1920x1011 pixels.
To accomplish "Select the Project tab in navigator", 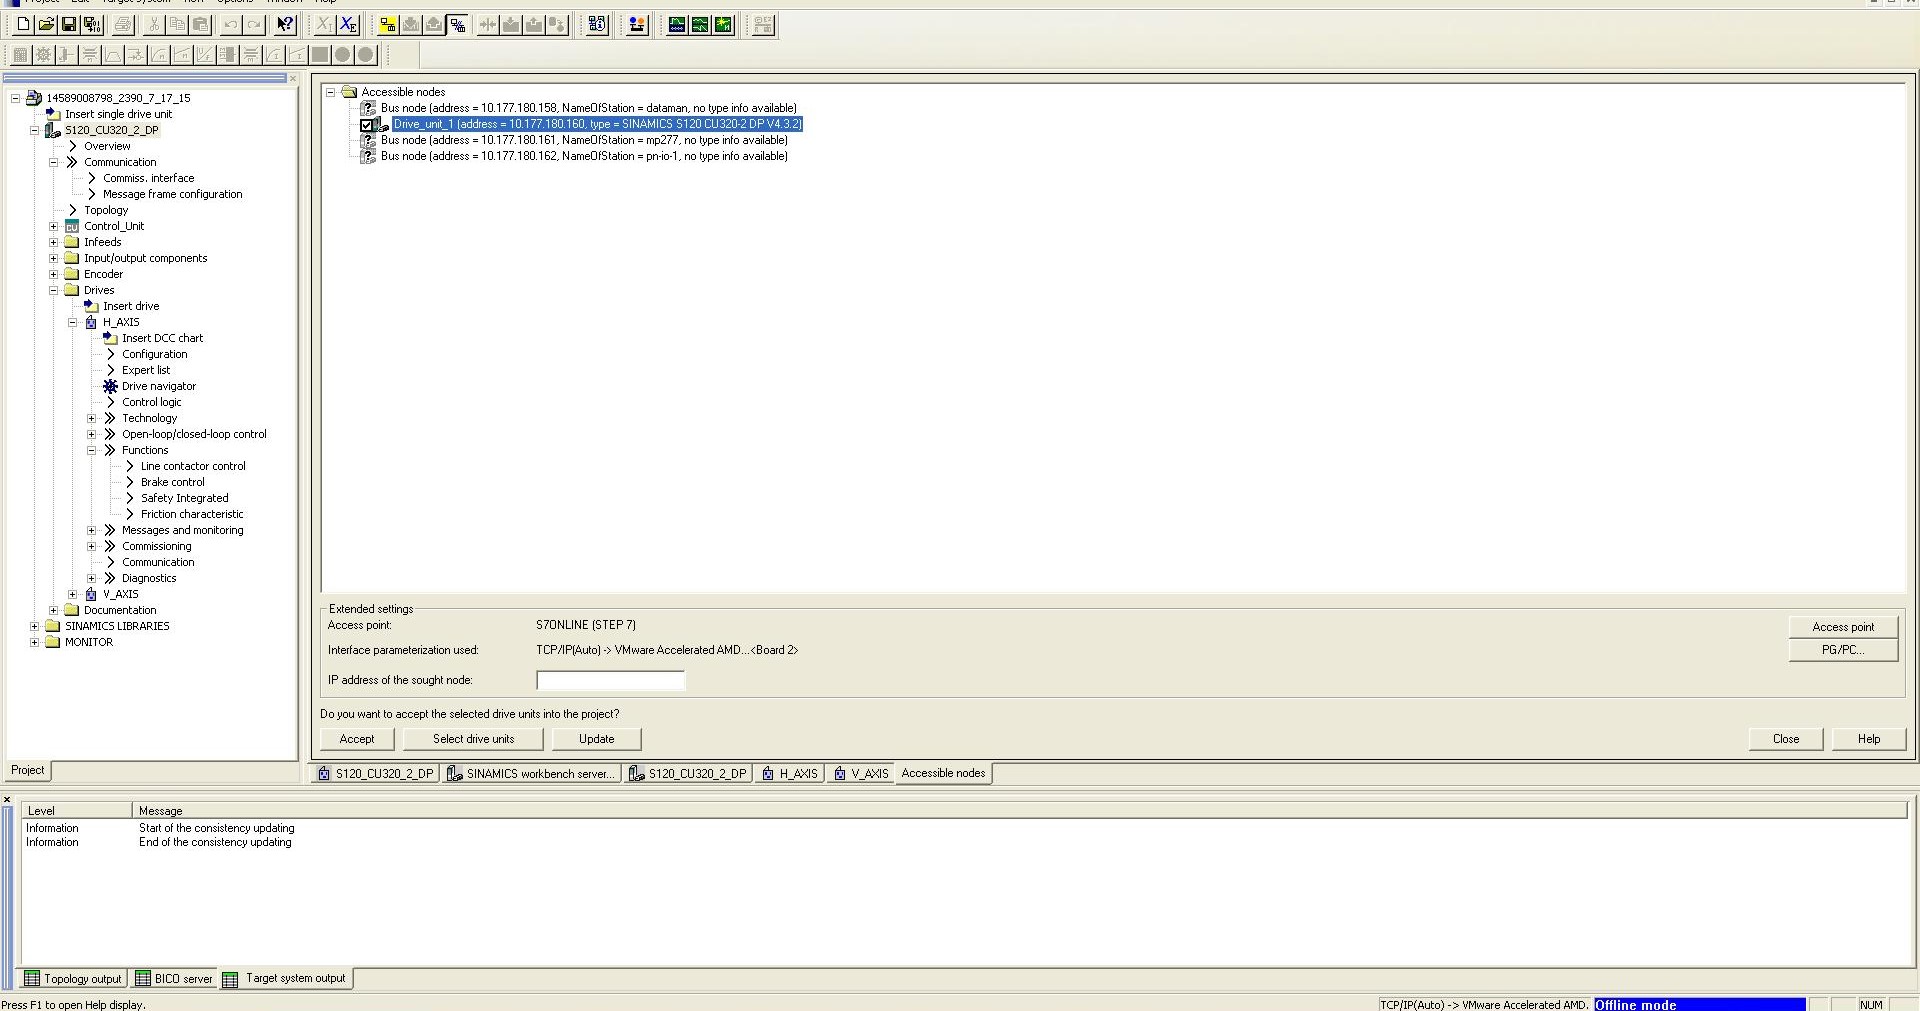I will (28, 770).
